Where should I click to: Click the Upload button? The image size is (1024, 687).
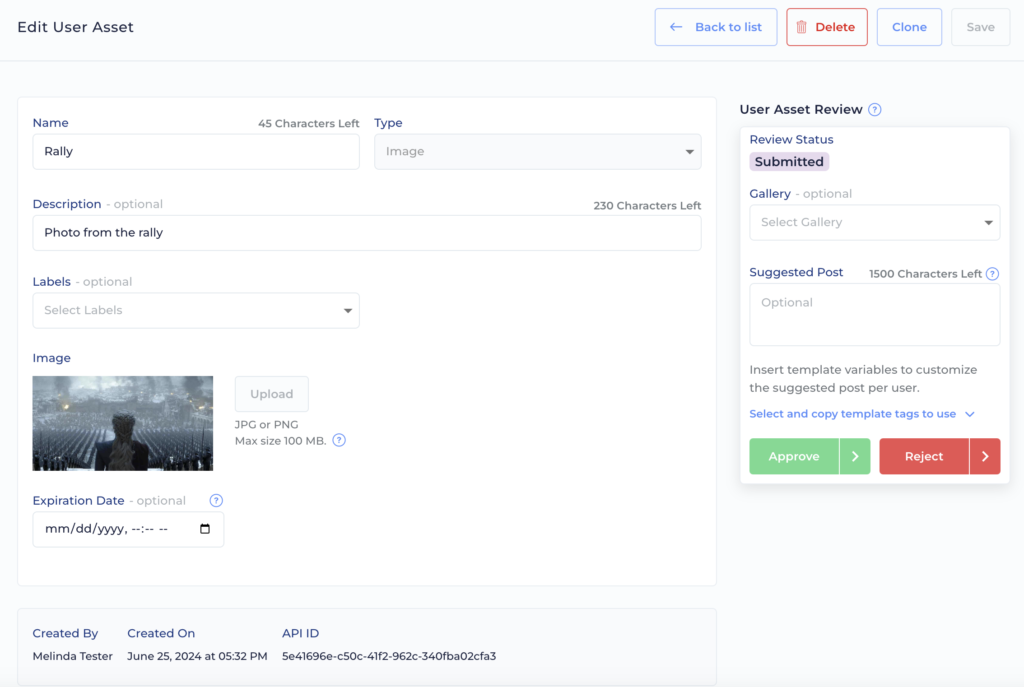tap(272, 394)
